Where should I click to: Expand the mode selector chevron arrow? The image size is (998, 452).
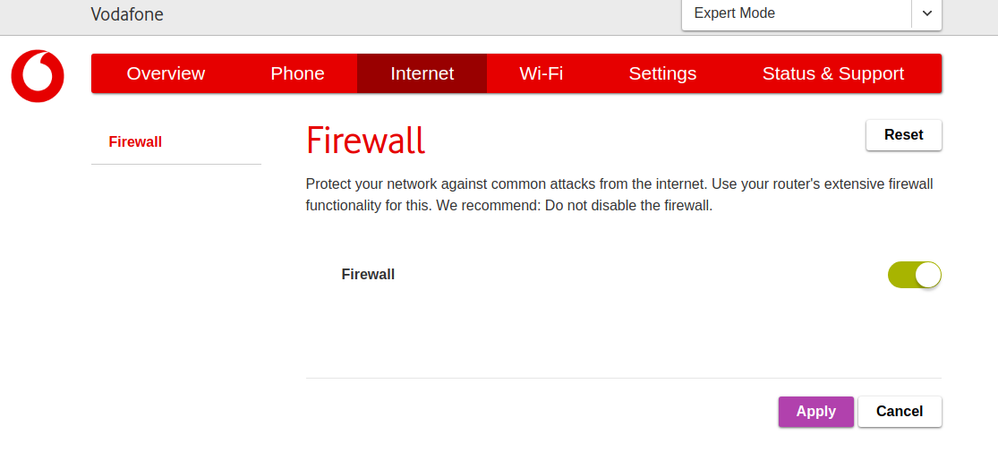tap(926, 14)
